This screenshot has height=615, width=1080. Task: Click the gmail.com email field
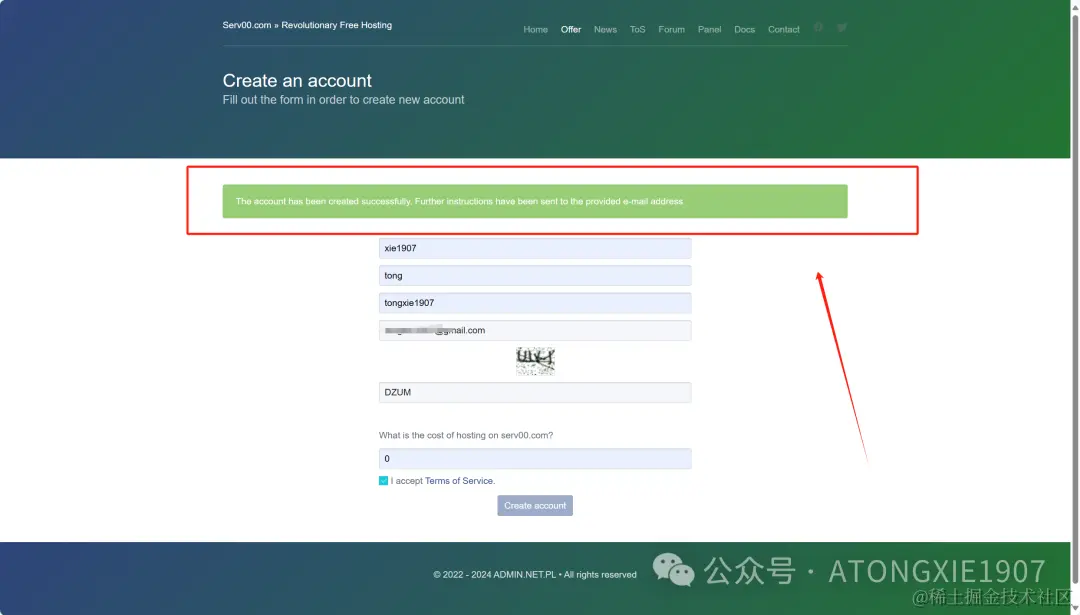pos(534,331)
